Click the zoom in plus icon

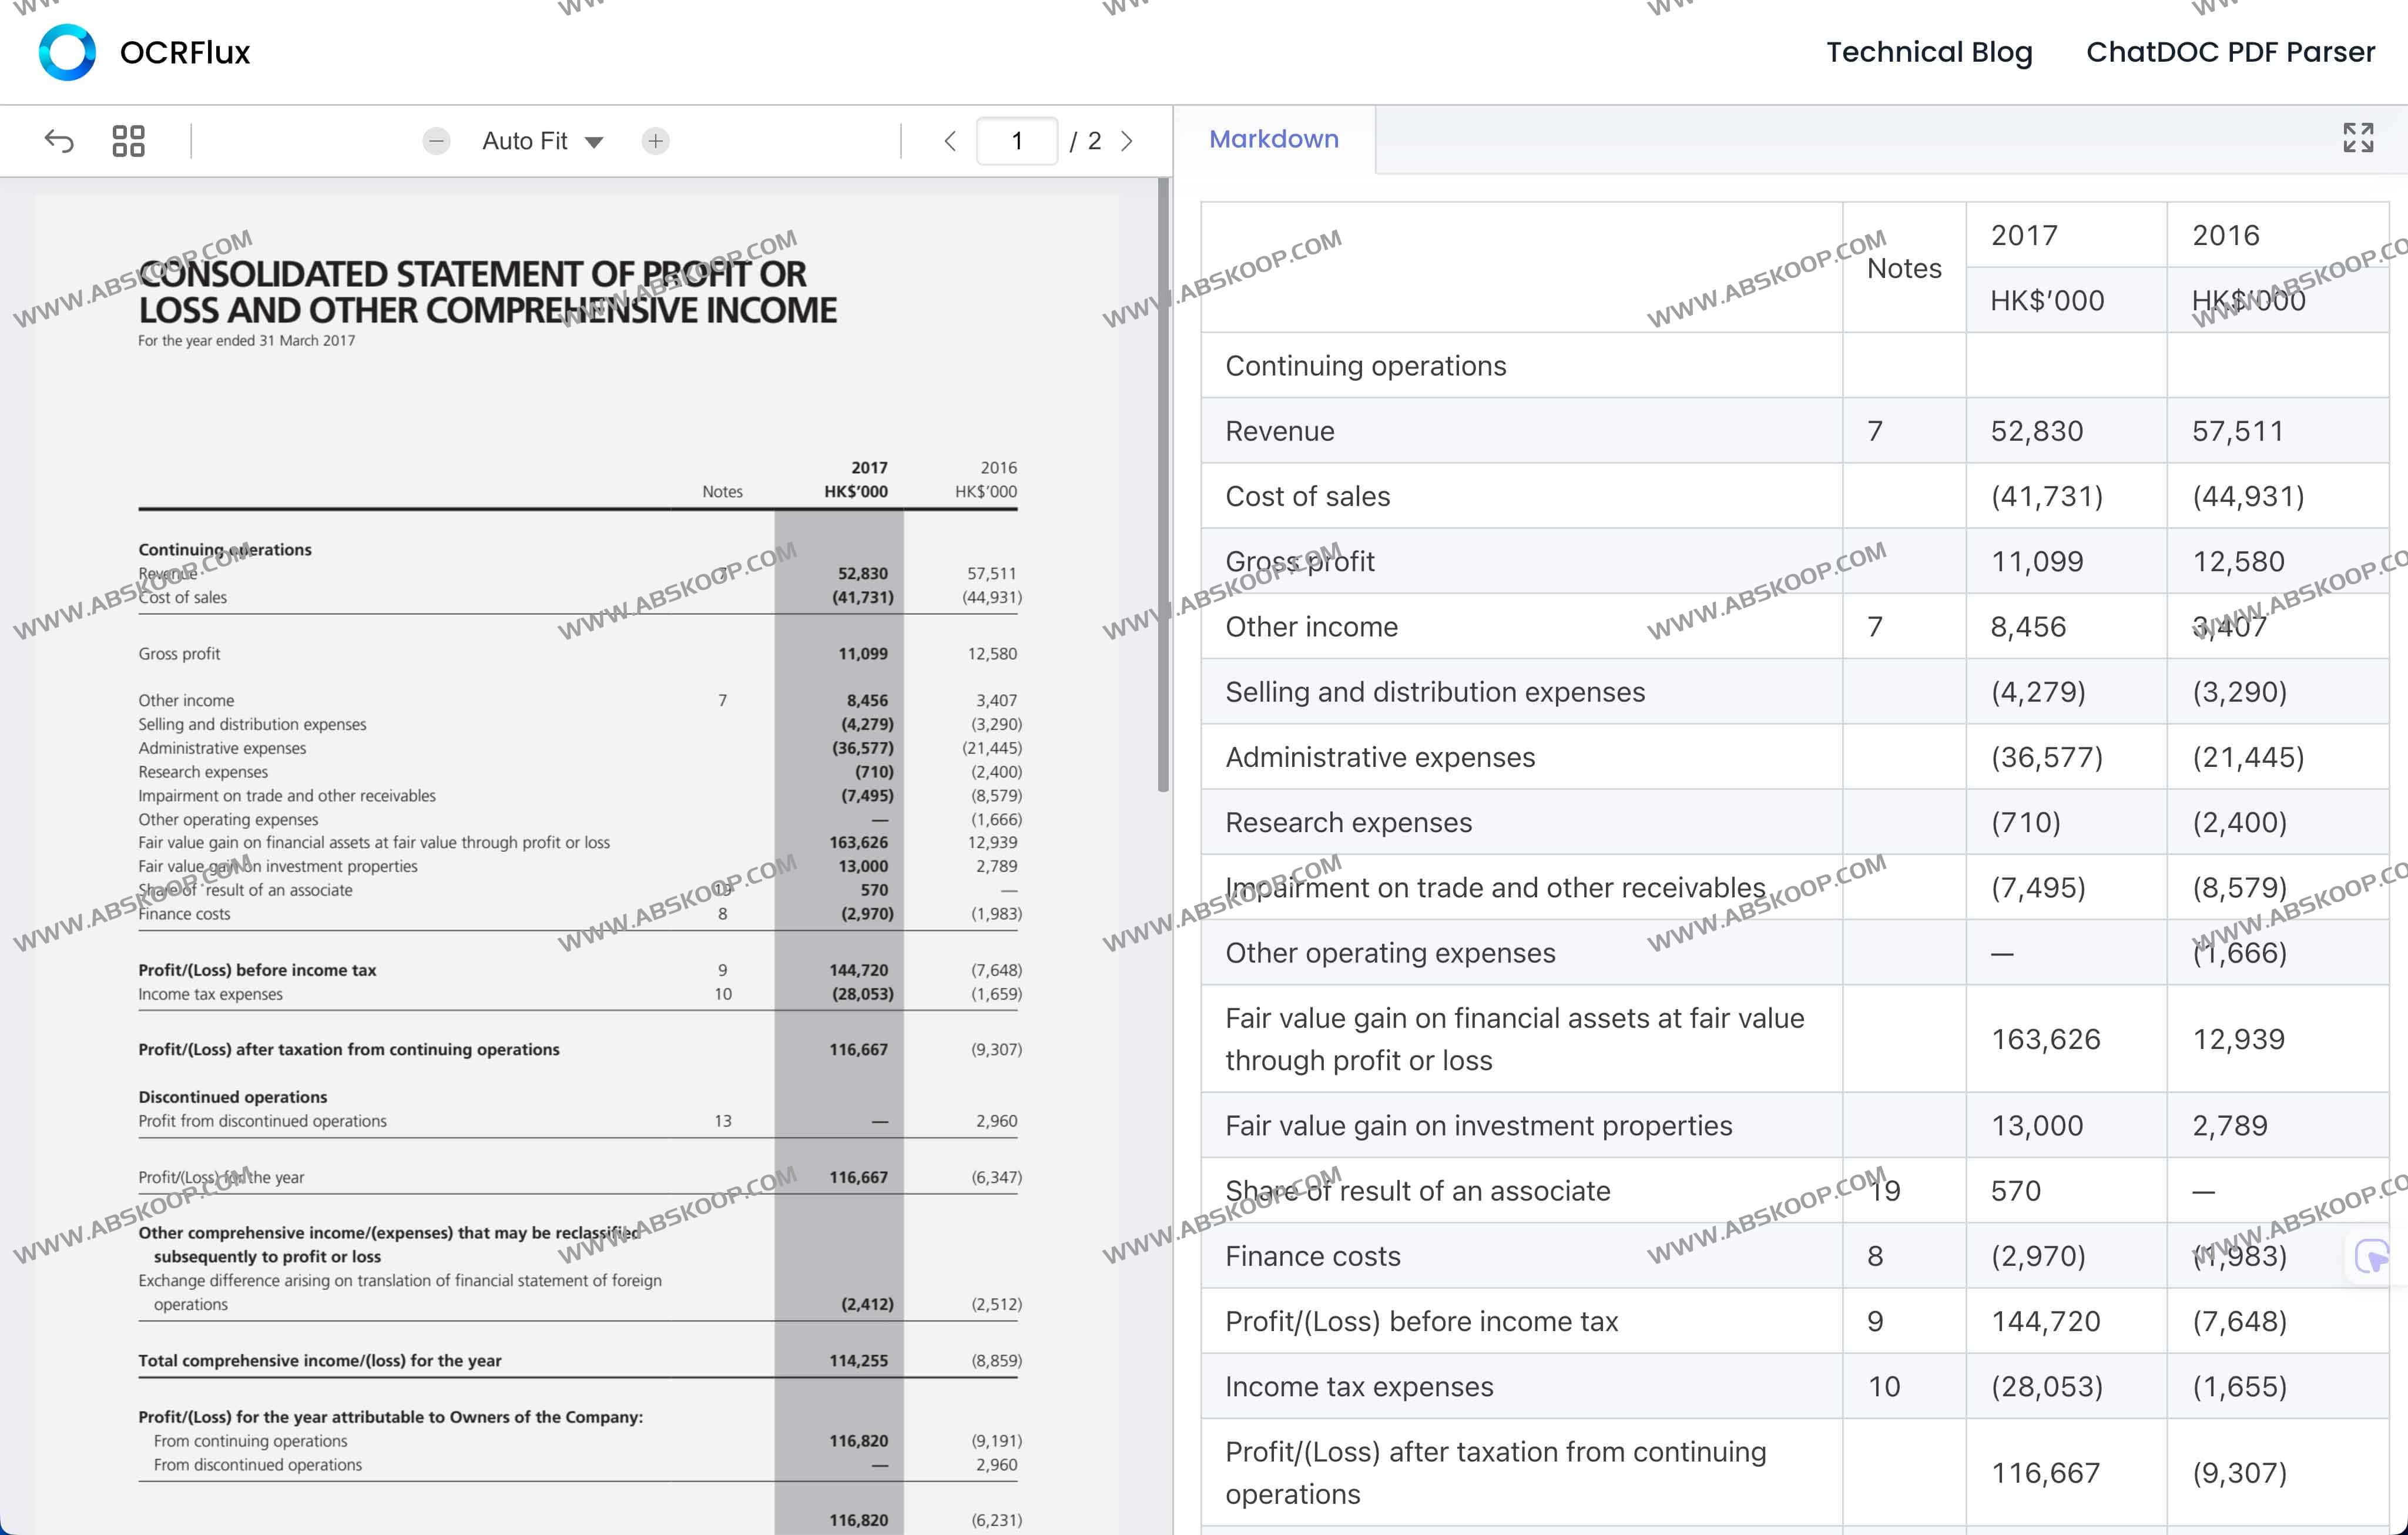click(x=655, y=141)
